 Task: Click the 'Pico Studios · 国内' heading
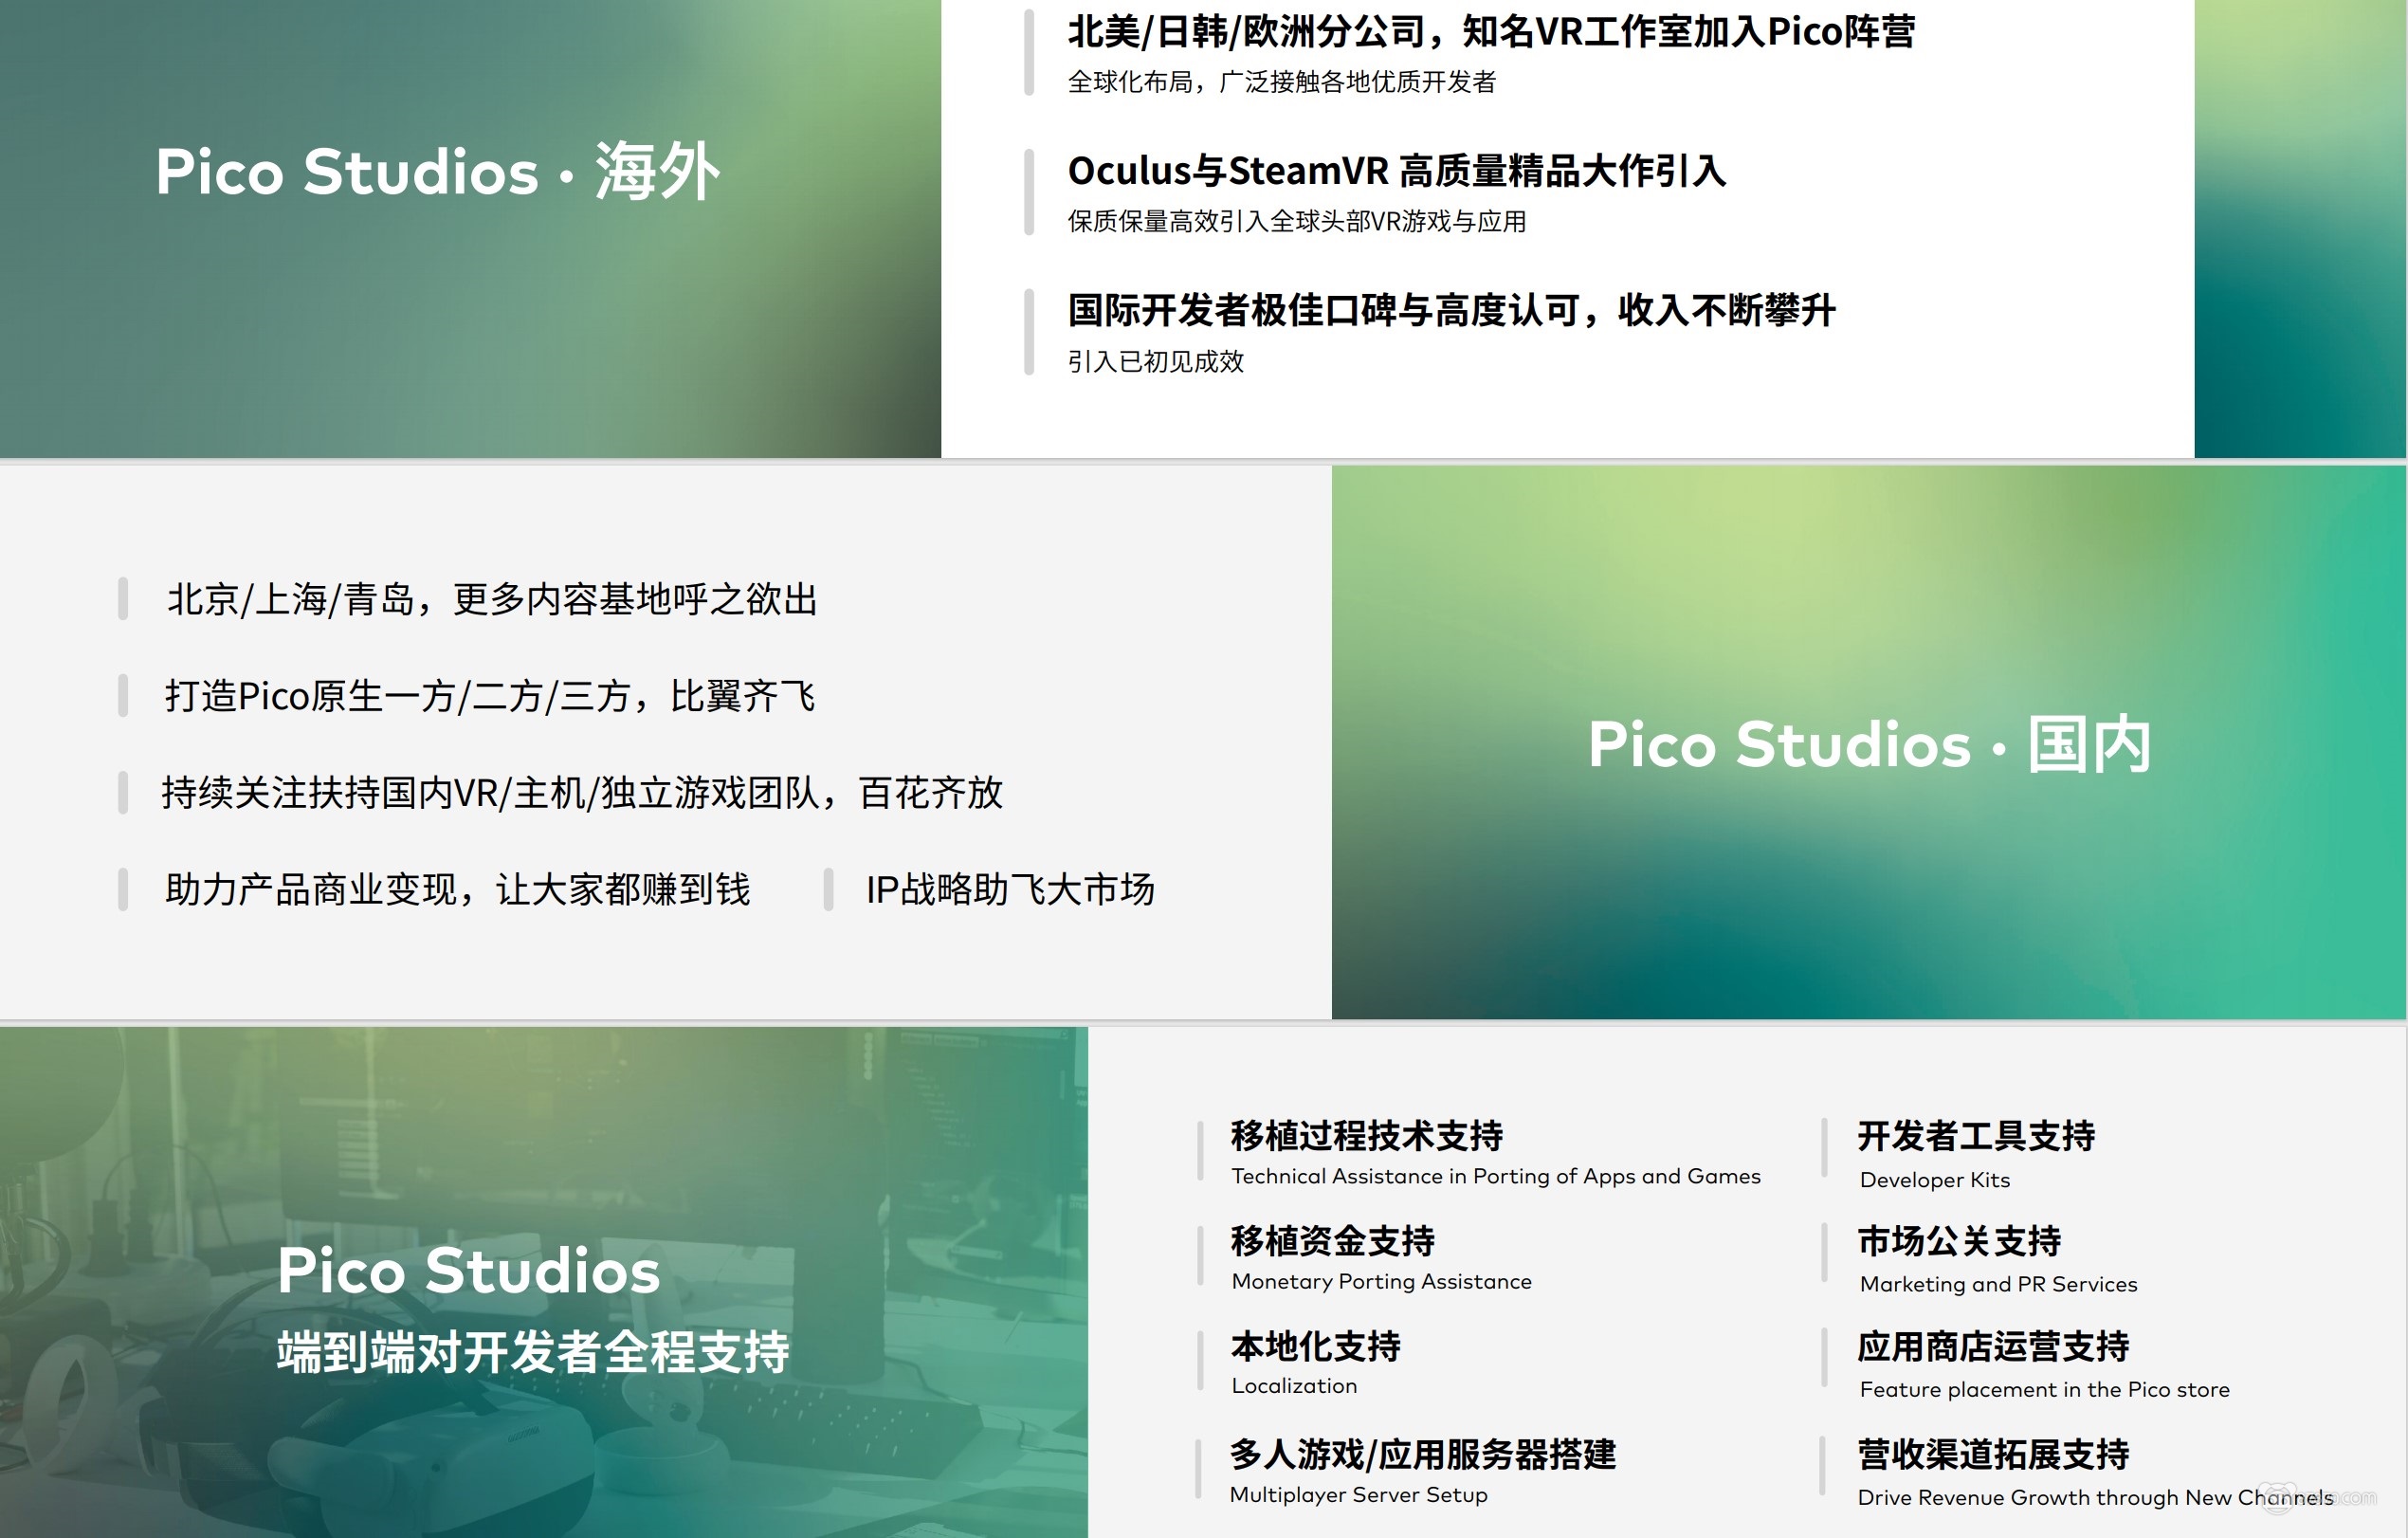tap(1869, 744)
